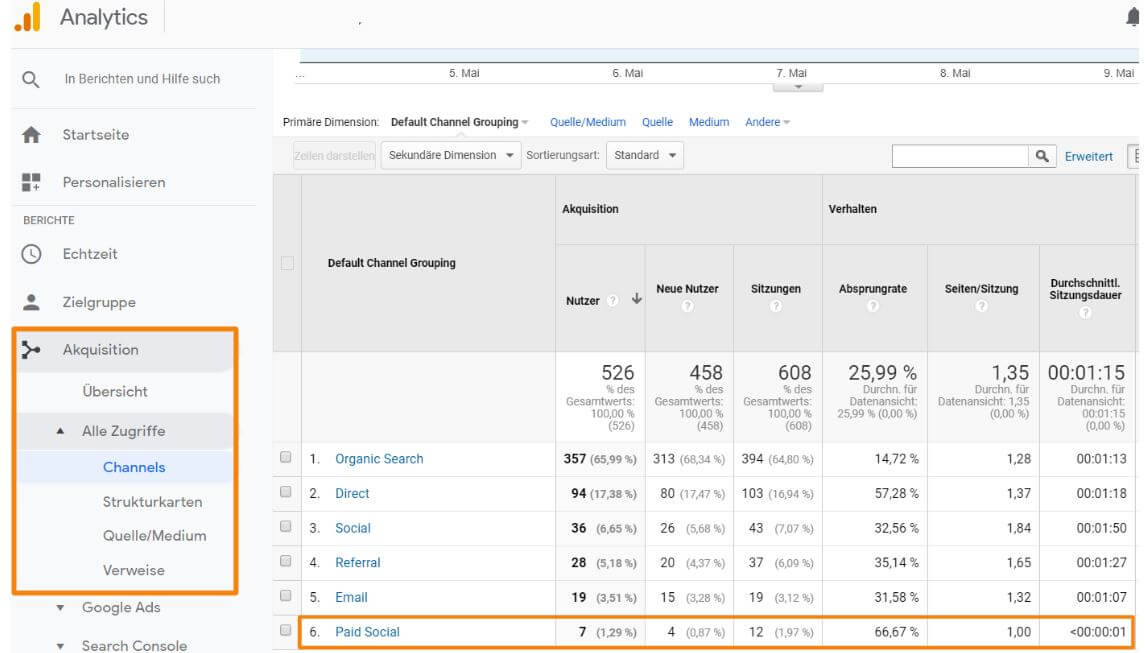This screenshot has width=1145, height=653.
Task: Click the table search magnifier button
Action: 1042,156
